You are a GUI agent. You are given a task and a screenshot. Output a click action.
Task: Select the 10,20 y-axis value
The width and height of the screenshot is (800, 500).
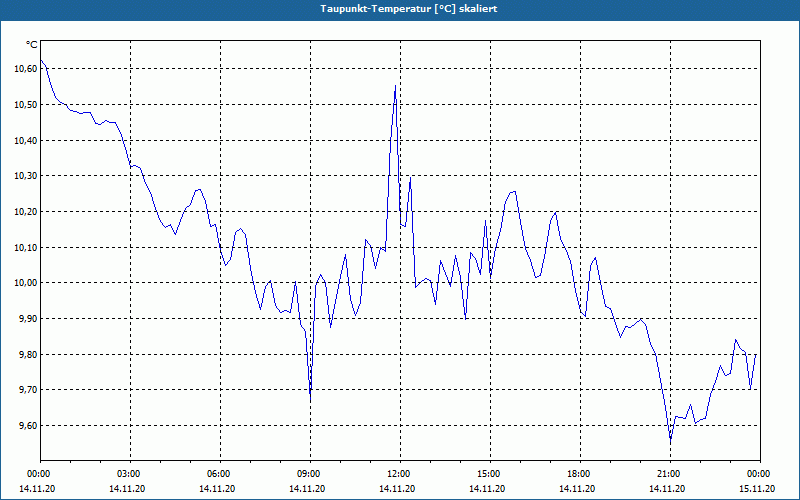(26, 212)
